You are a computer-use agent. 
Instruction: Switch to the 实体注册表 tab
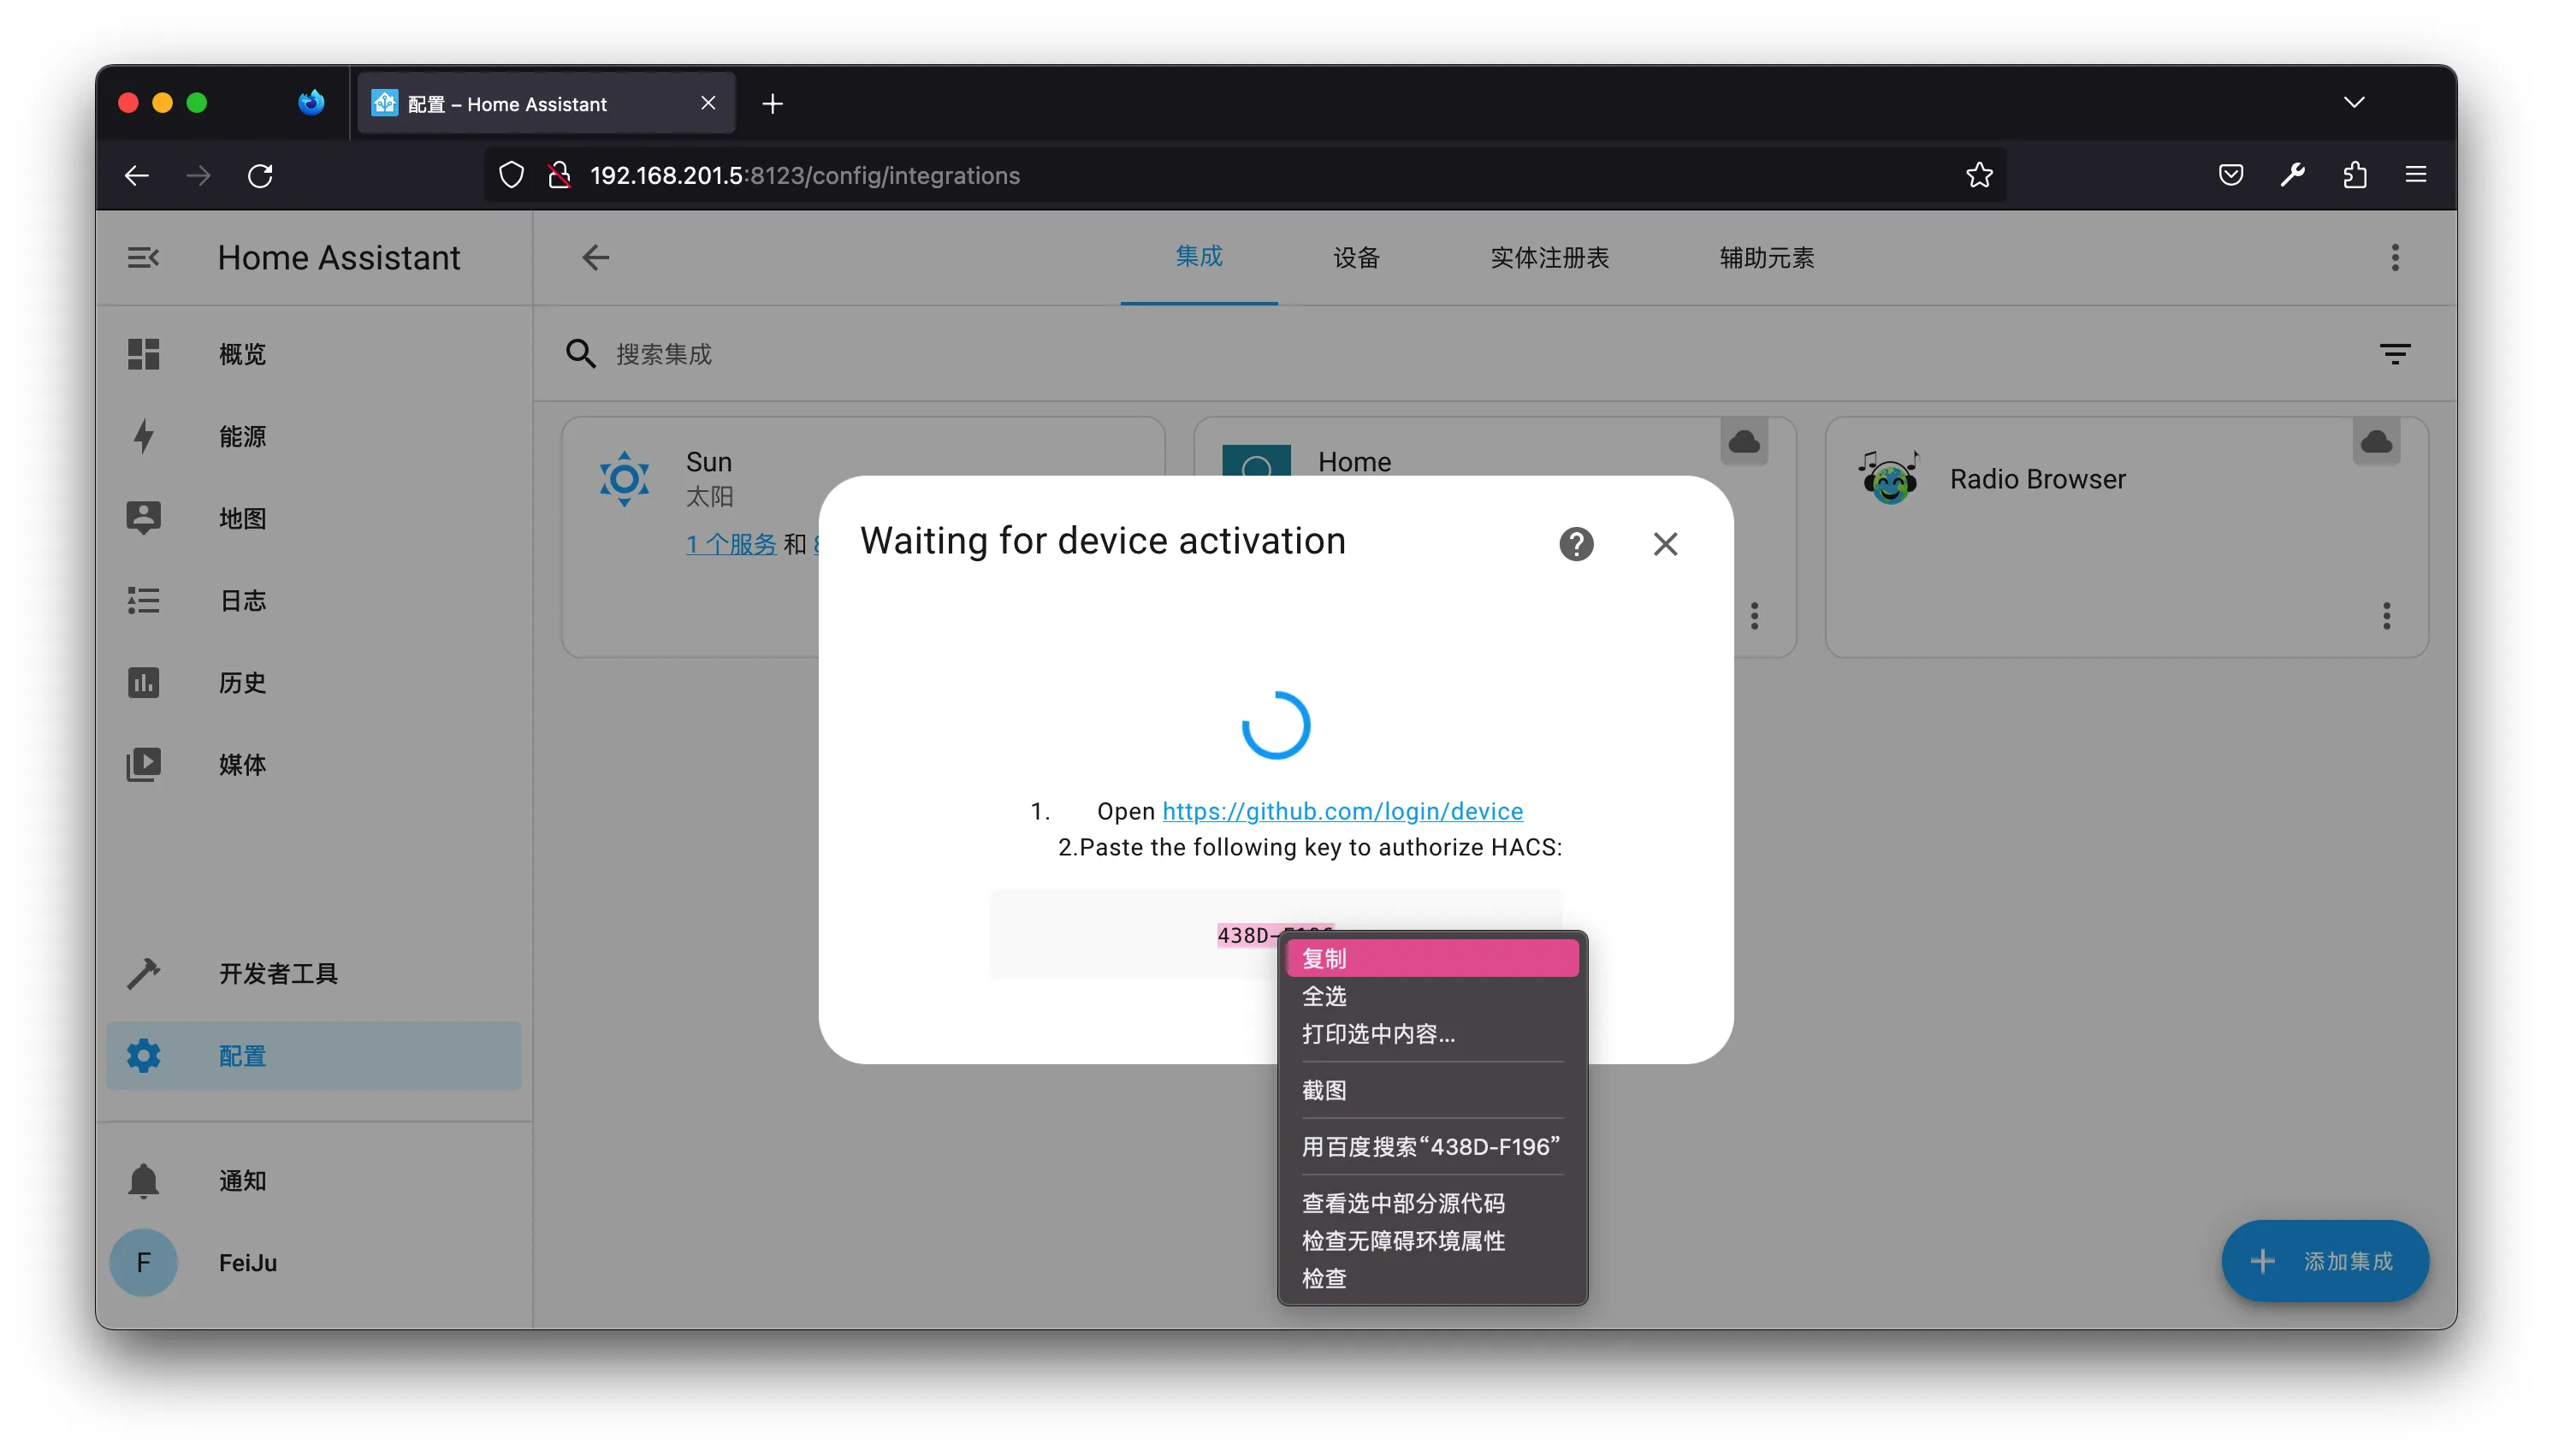pyautogui.click(x=1549, y=258)
